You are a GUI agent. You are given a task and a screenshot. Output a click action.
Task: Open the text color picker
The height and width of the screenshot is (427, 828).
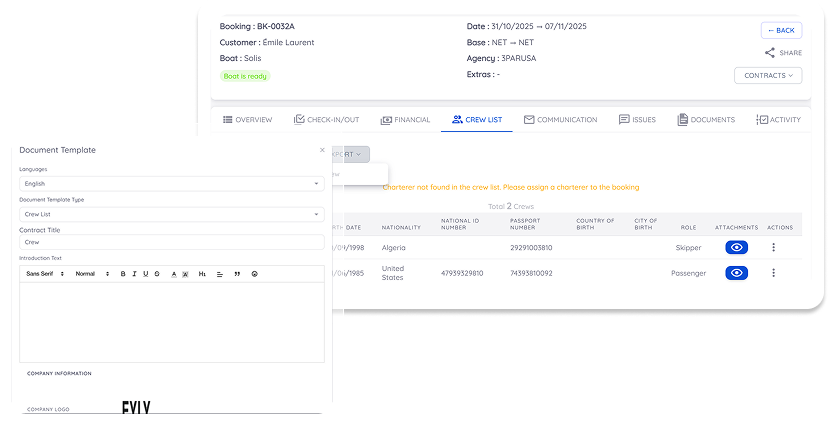[174, 274]
